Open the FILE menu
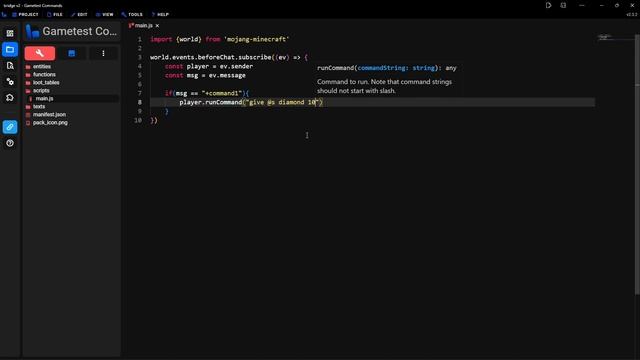 click(x=55, y=14)
